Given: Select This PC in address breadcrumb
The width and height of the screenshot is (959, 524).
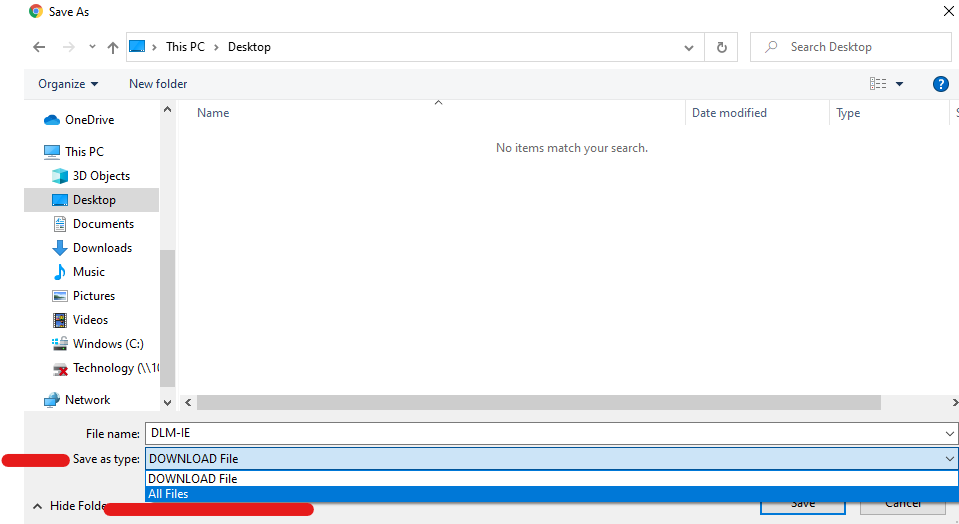Looking at the screenshot, I should 185,47.
